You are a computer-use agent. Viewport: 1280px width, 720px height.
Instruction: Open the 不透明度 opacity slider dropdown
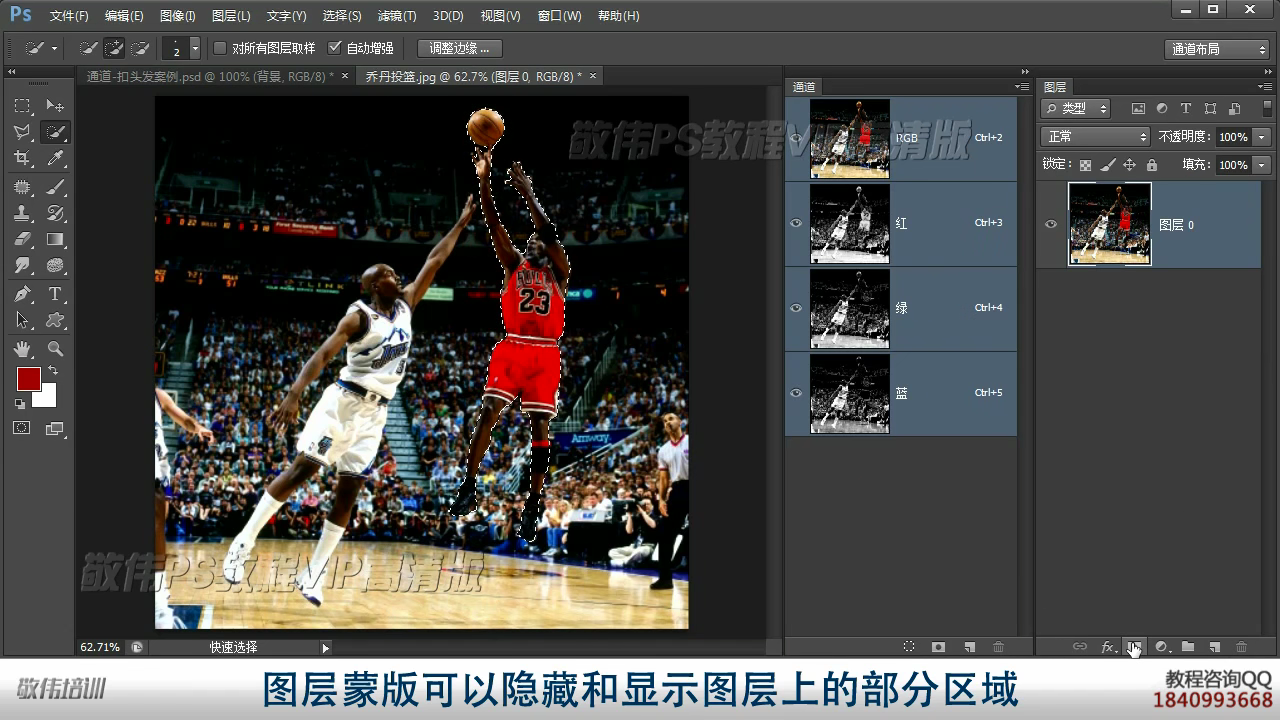tap(1262, 136)
